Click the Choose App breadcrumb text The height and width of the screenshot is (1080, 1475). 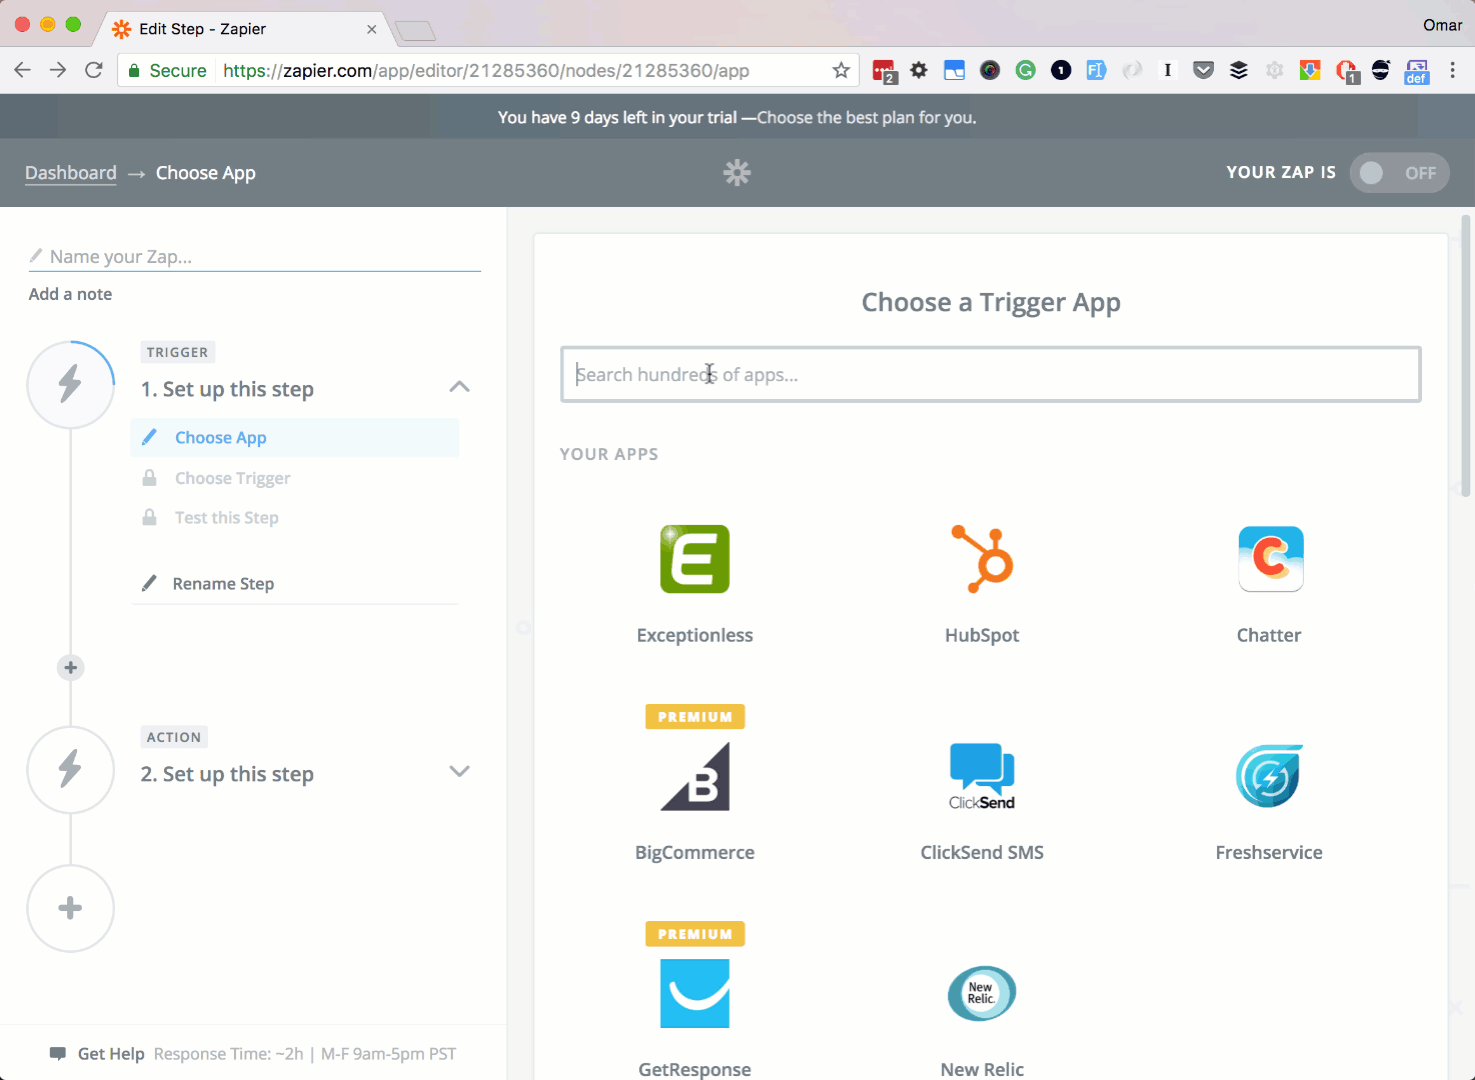pos(206,172)
